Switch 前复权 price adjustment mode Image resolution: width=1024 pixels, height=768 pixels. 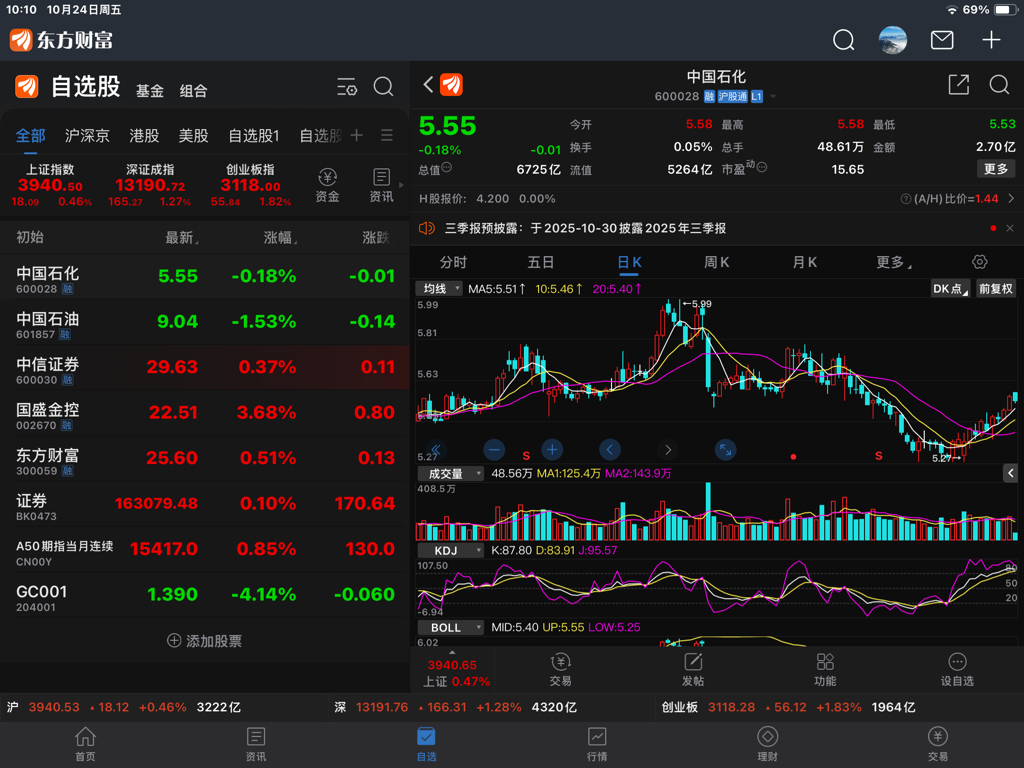995,288
